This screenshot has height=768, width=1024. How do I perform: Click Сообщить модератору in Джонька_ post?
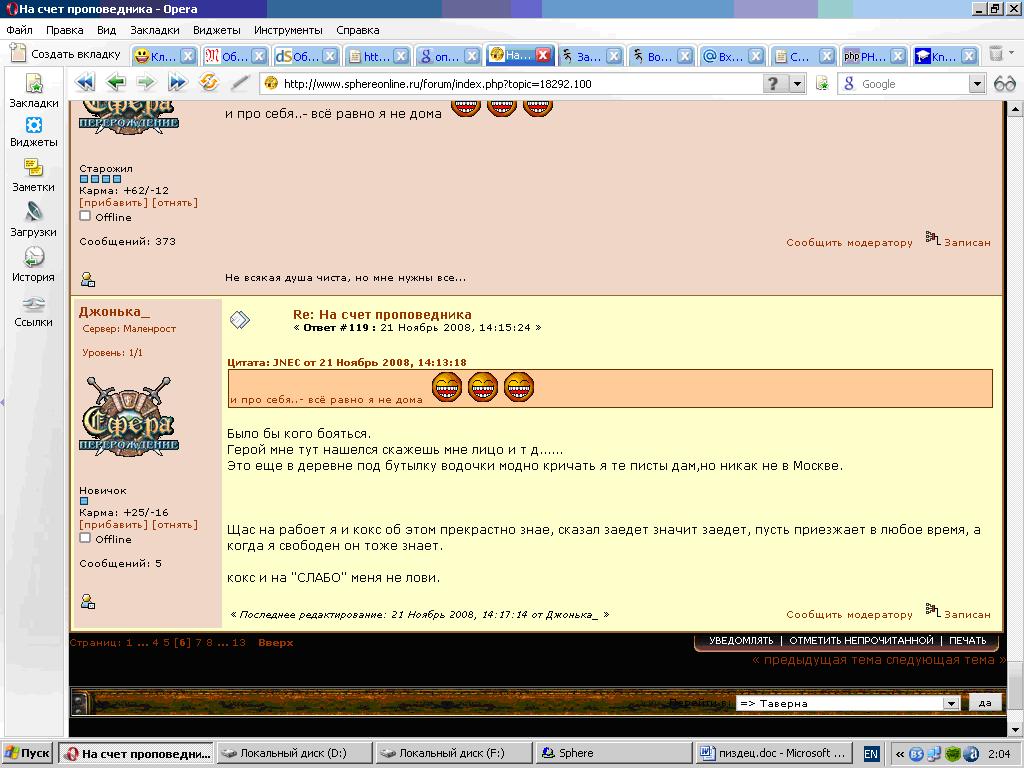coord(849,615)
